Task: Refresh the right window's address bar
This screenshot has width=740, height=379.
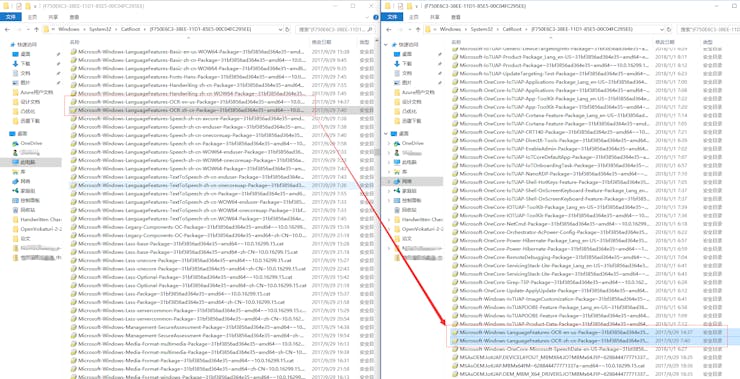Action: tap(669, 29)
